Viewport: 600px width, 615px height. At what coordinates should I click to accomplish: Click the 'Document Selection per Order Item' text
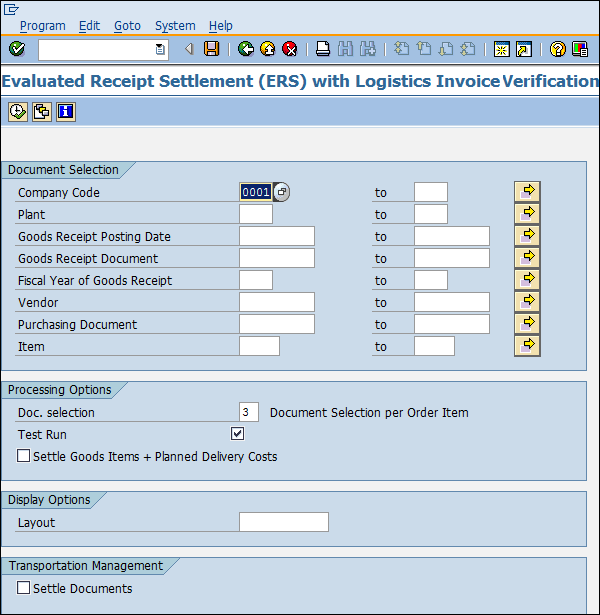369,413
